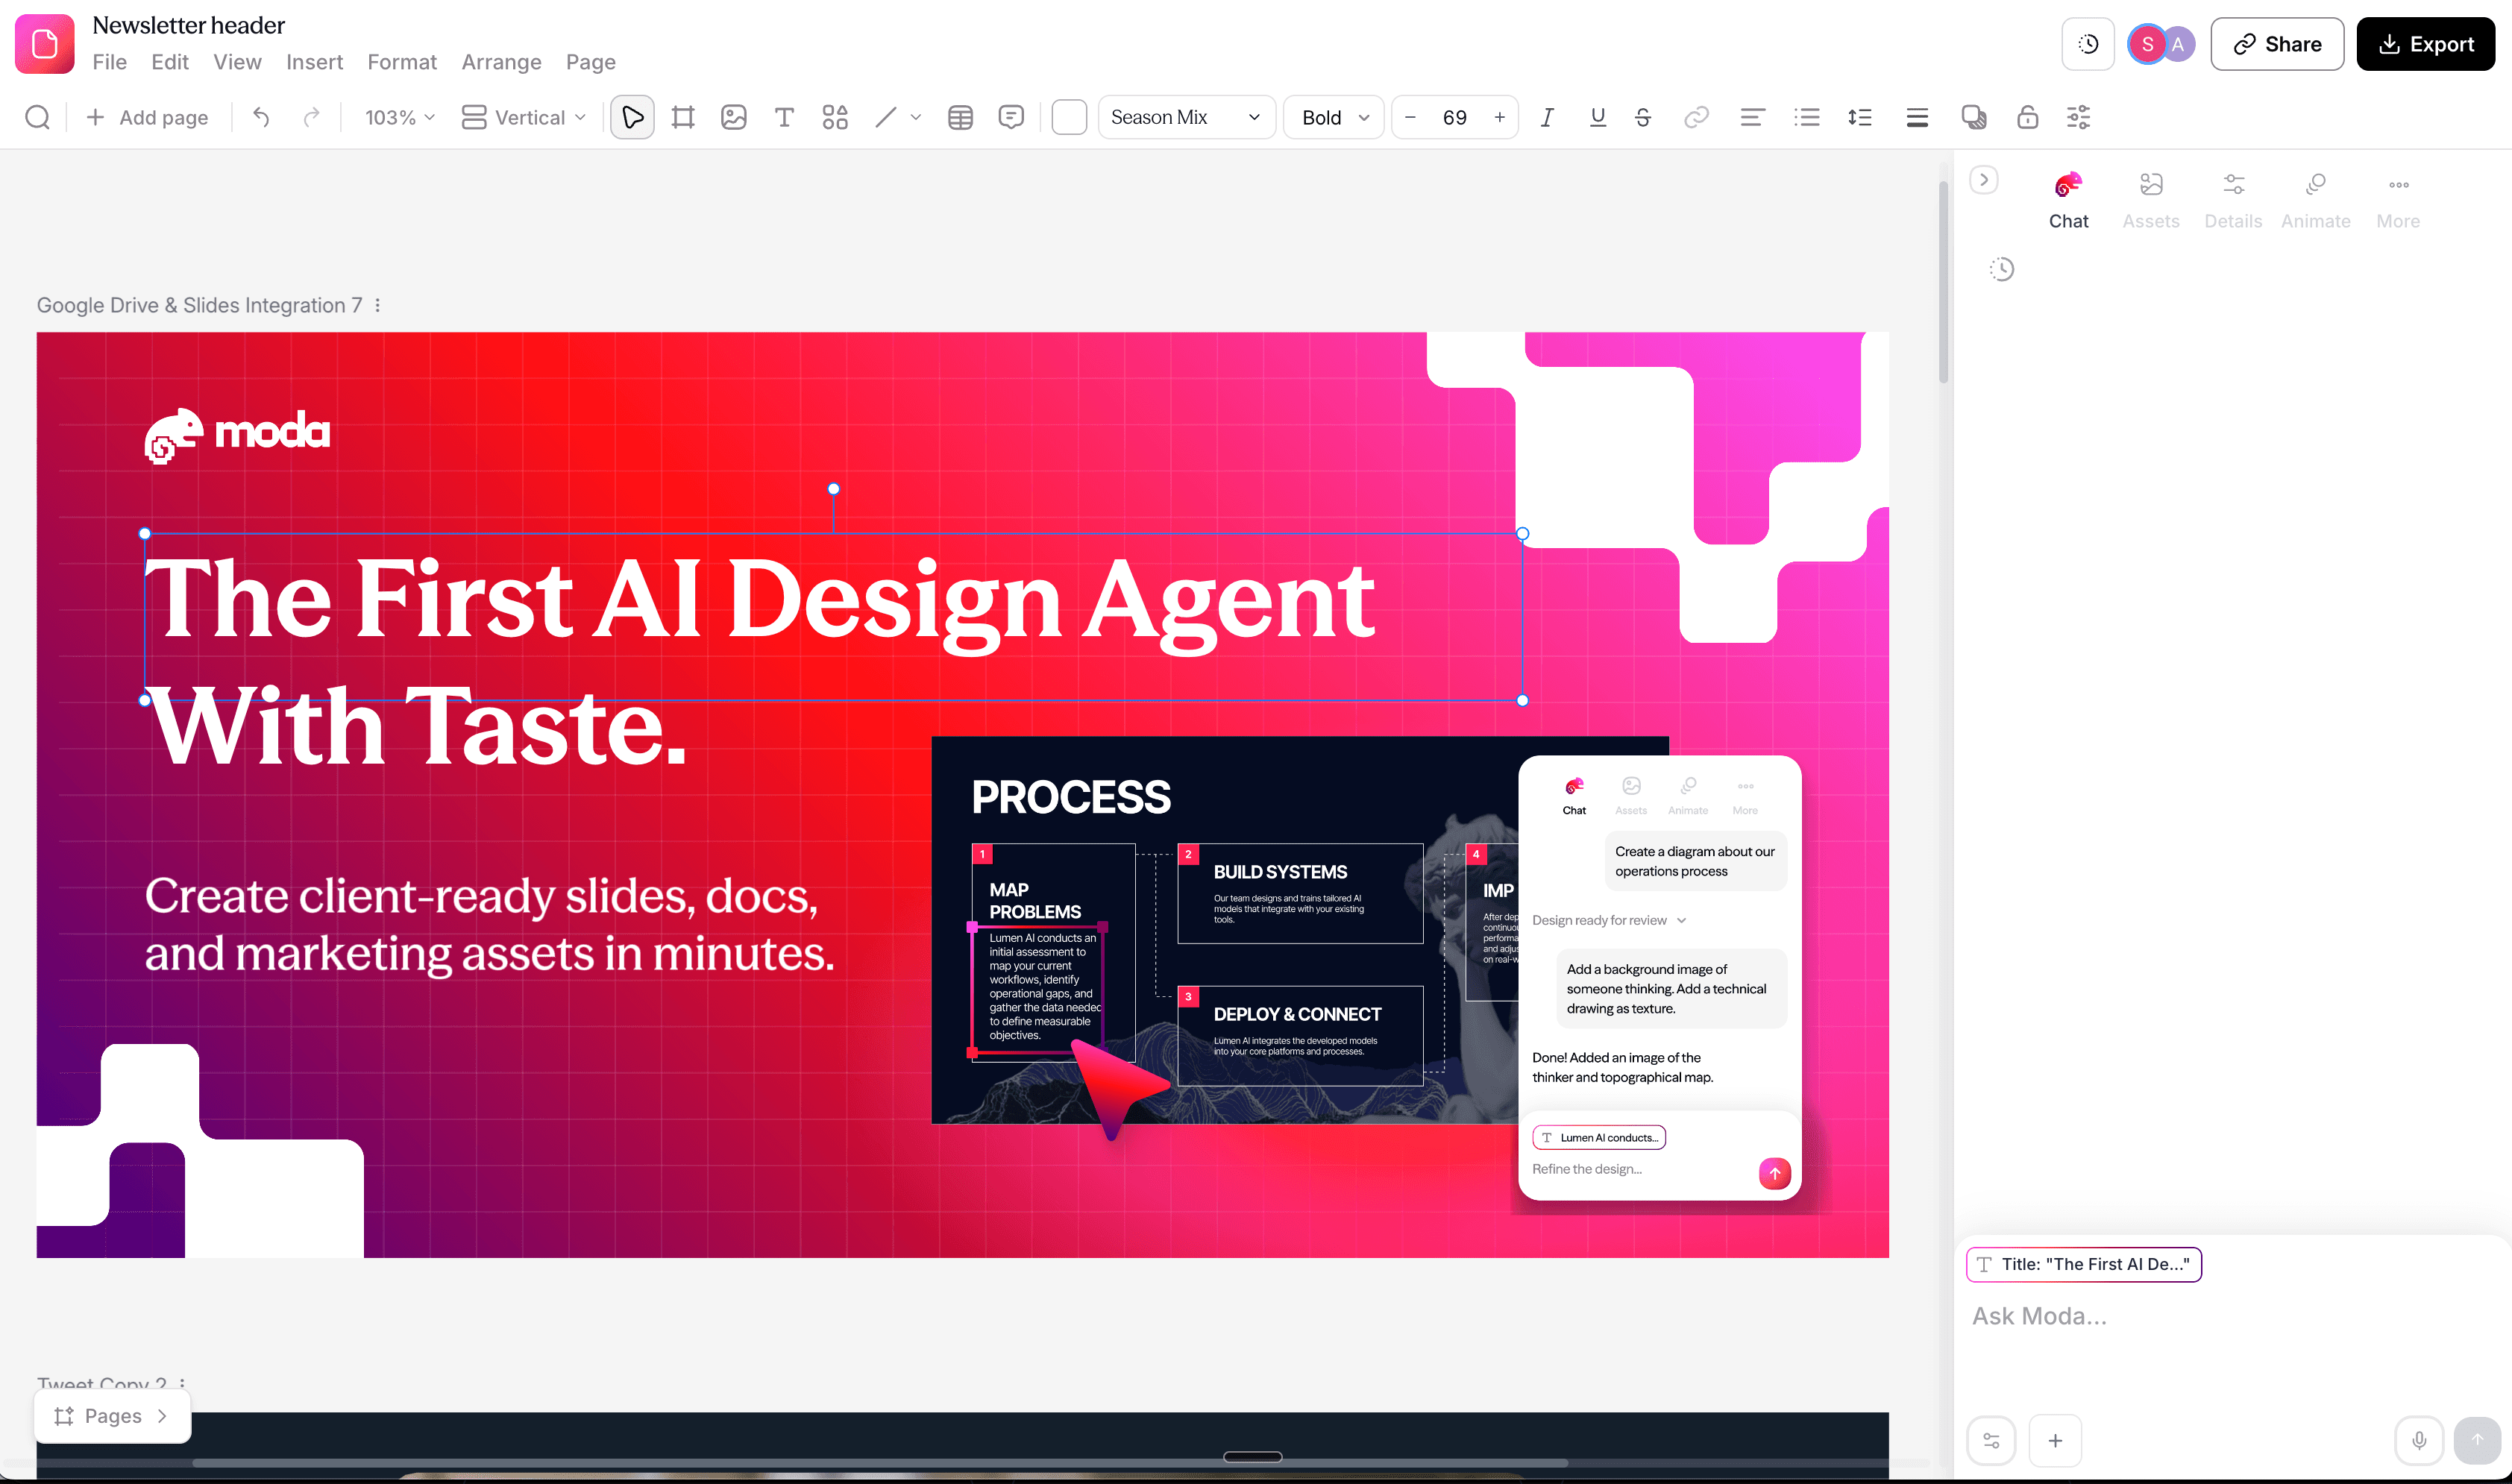Switch to the Animate tab
Viewport: 2512px width, 1484px height.
point(2316,200)
